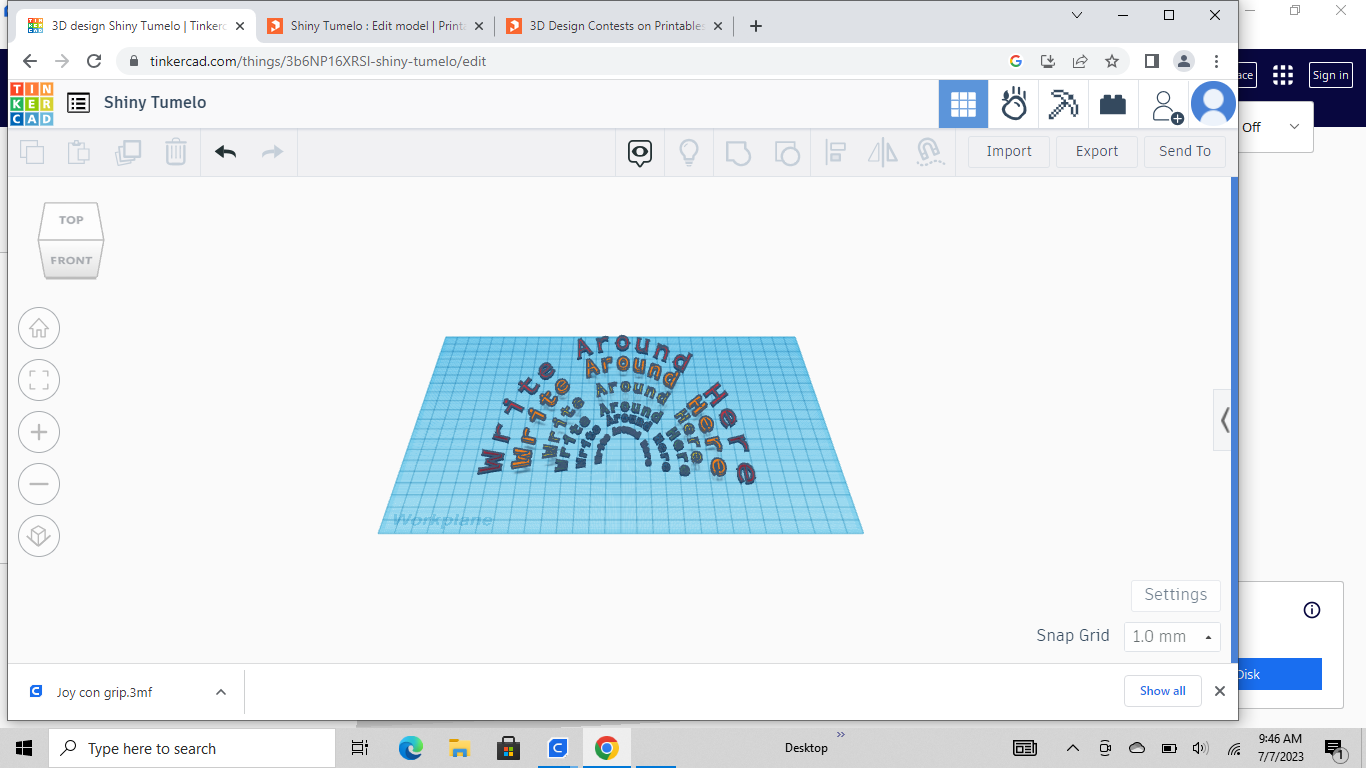Open the Blocks pickaxe mode
Image resolution: width=1366 pixels, height=768 pixels.
coord(1063,104)
